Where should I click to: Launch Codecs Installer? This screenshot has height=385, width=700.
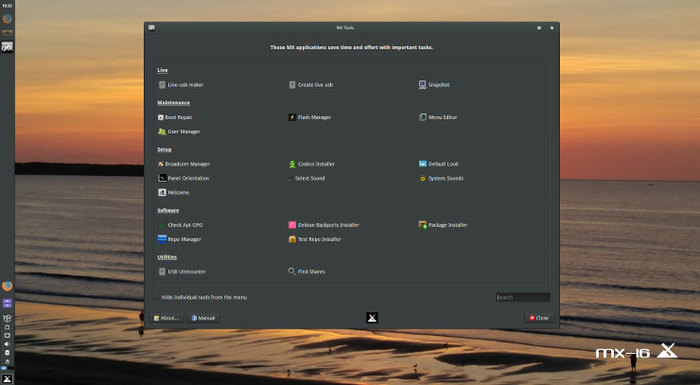312,164
